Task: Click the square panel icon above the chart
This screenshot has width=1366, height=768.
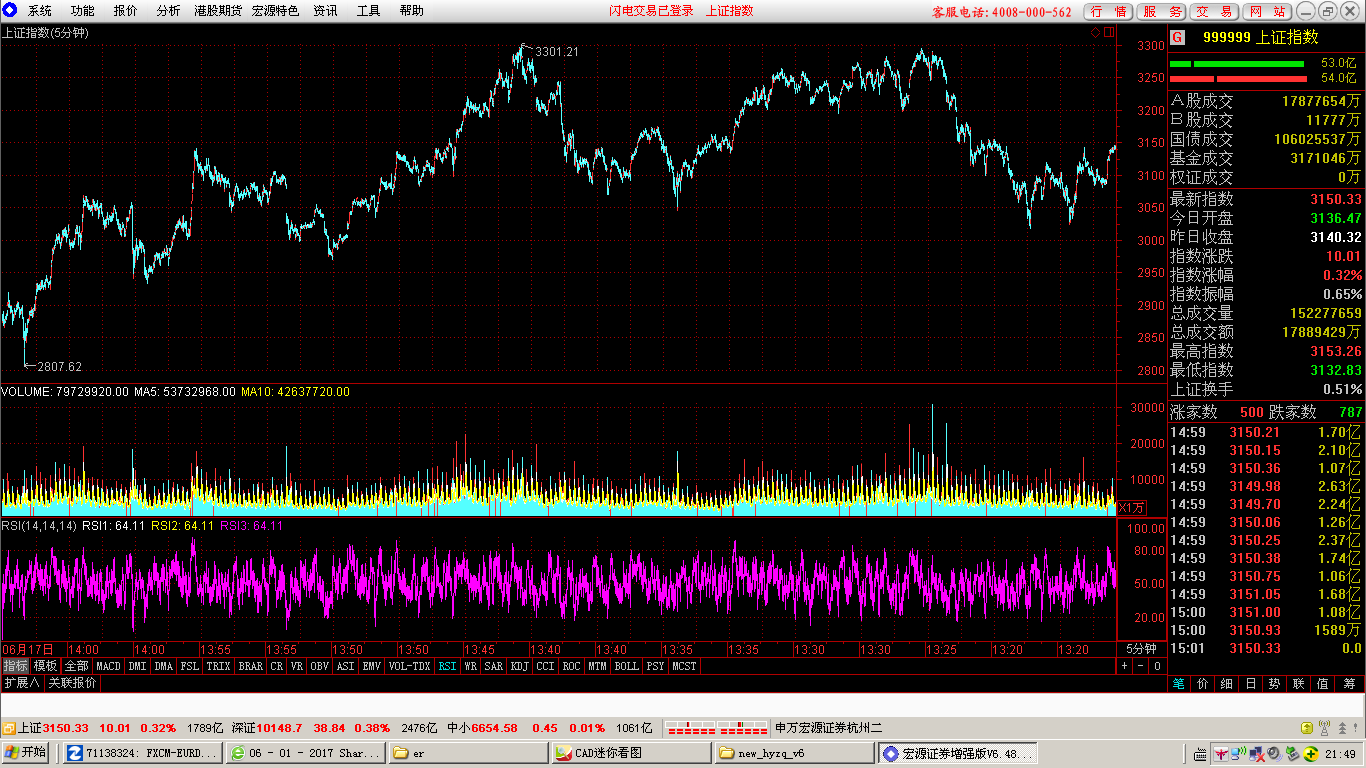Action: tap(1108, 32)
